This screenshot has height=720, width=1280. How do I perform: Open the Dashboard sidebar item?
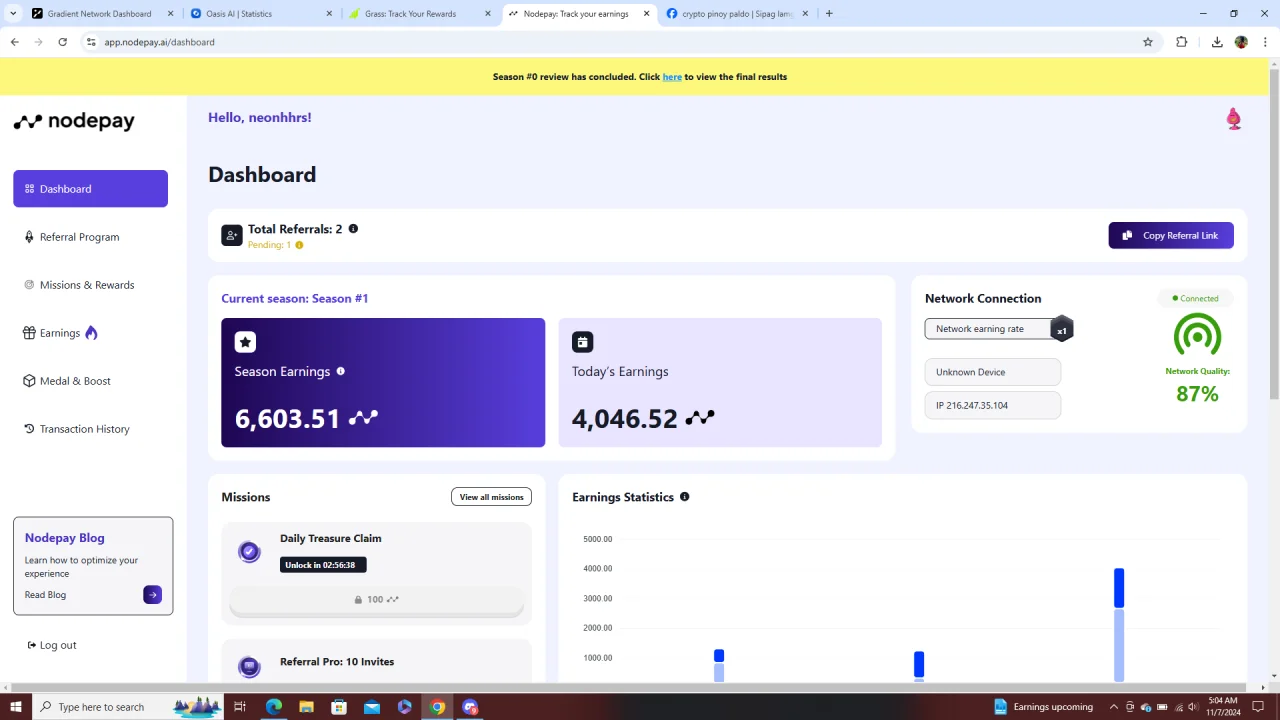[90, 189]
